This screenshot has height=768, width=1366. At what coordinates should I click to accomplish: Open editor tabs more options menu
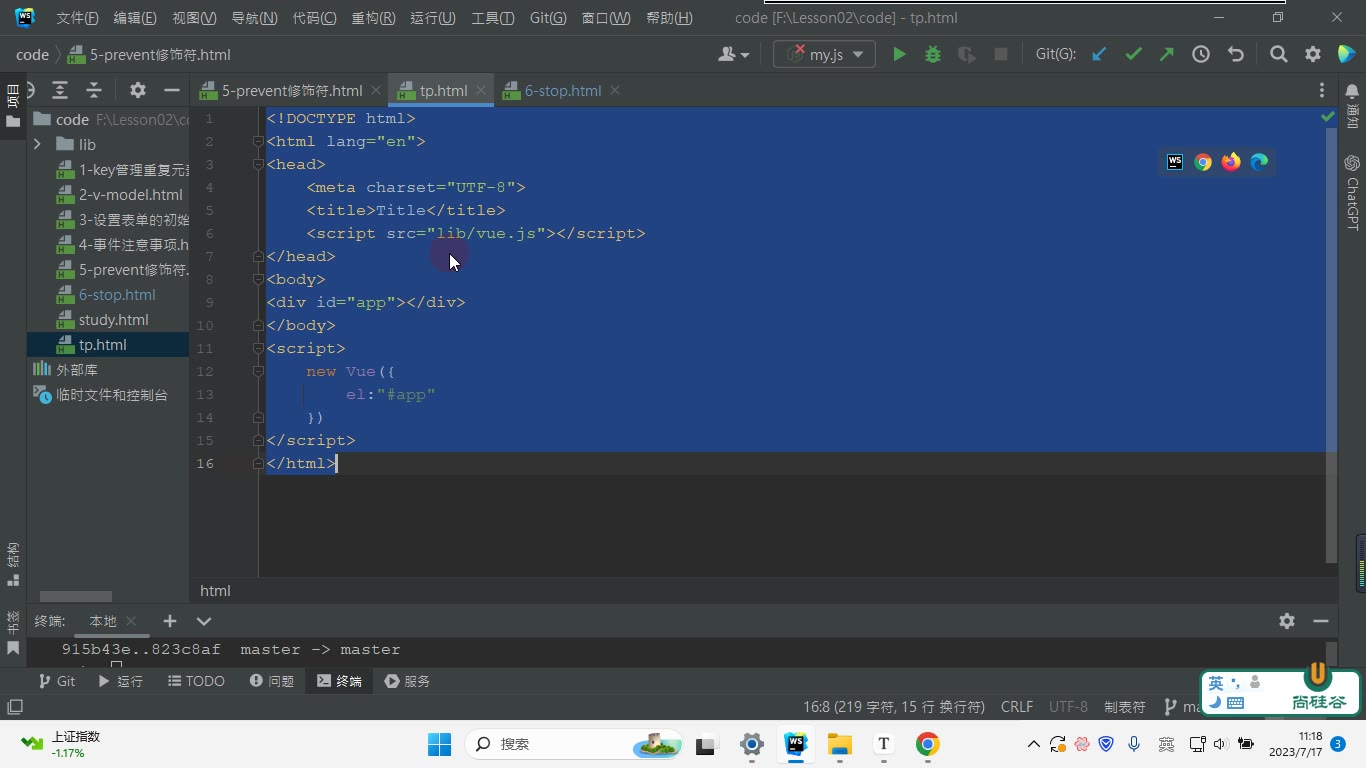(x=1322, y=90)
